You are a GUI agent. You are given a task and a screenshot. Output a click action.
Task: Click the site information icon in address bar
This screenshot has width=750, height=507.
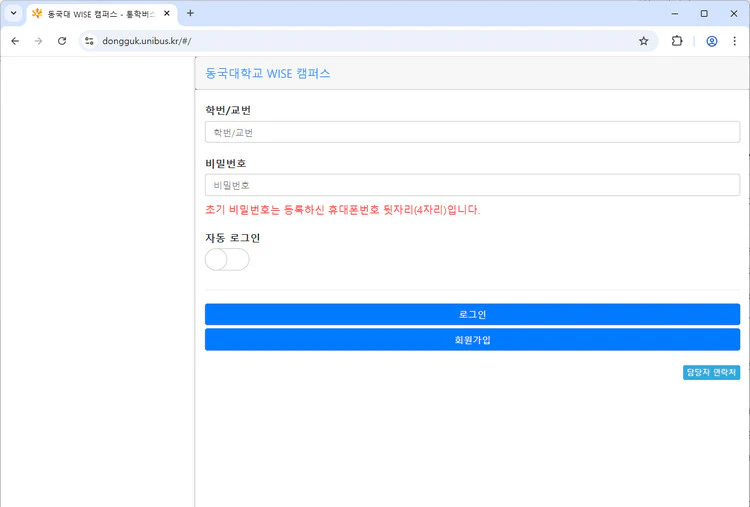click(x=89, y=41)
